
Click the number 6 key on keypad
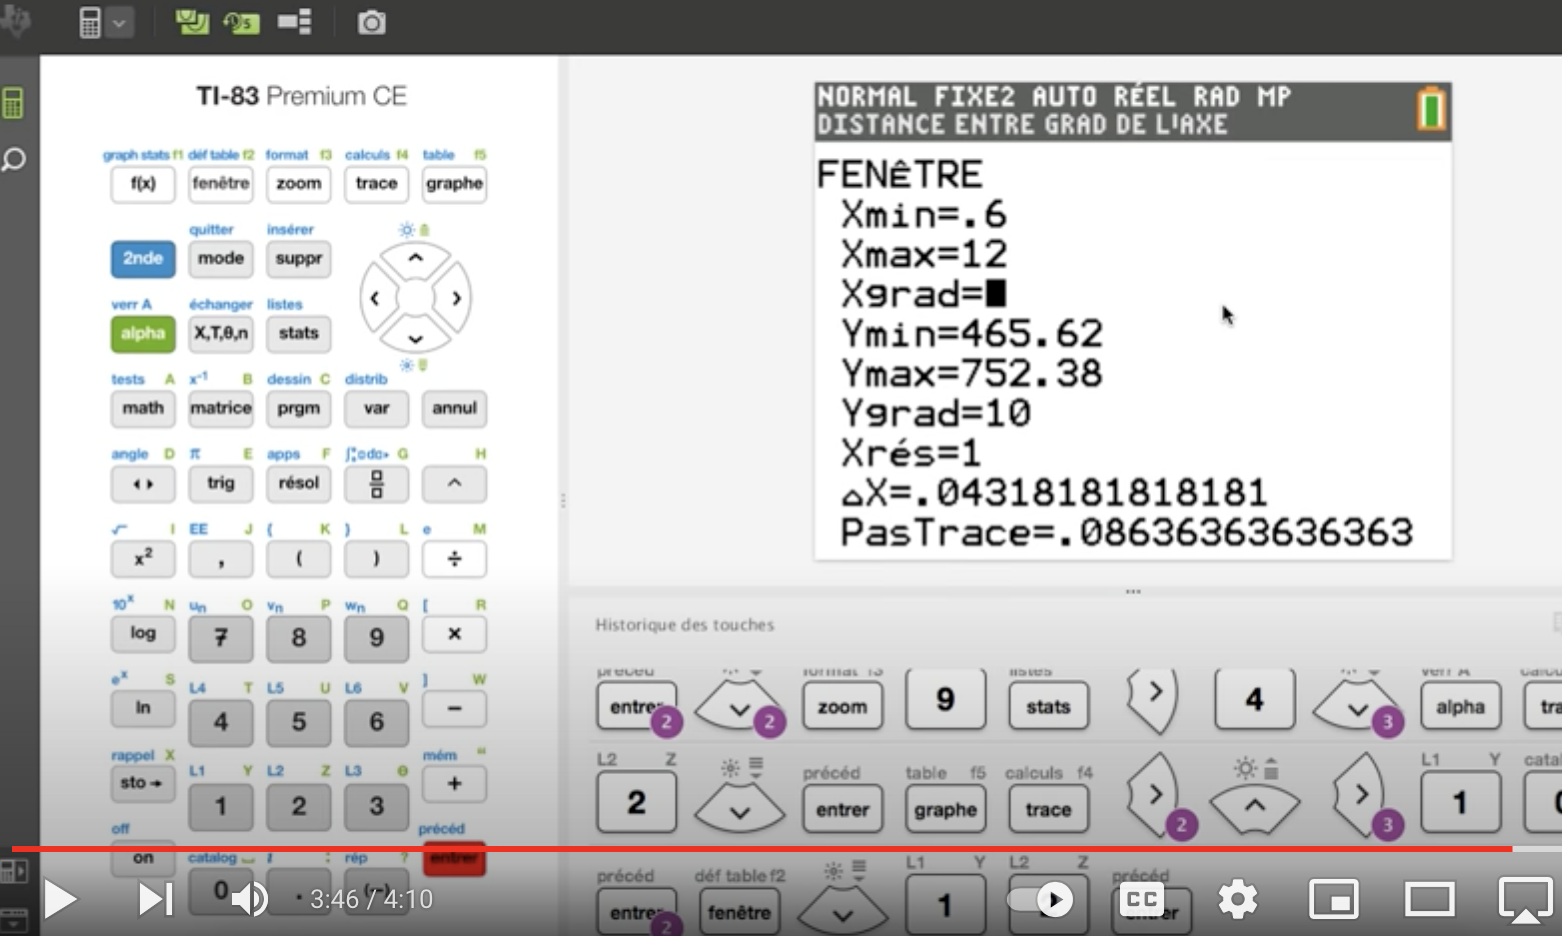[377, 722]
